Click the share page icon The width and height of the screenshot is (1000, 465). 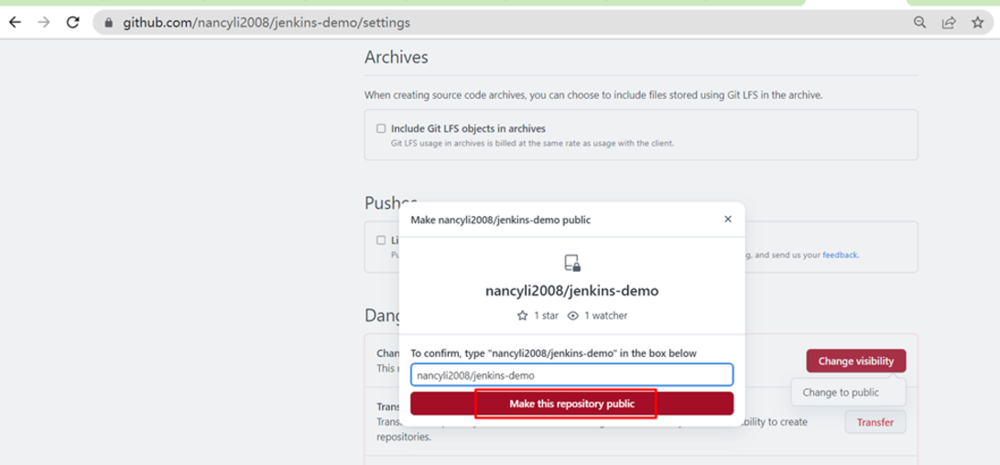949,22
